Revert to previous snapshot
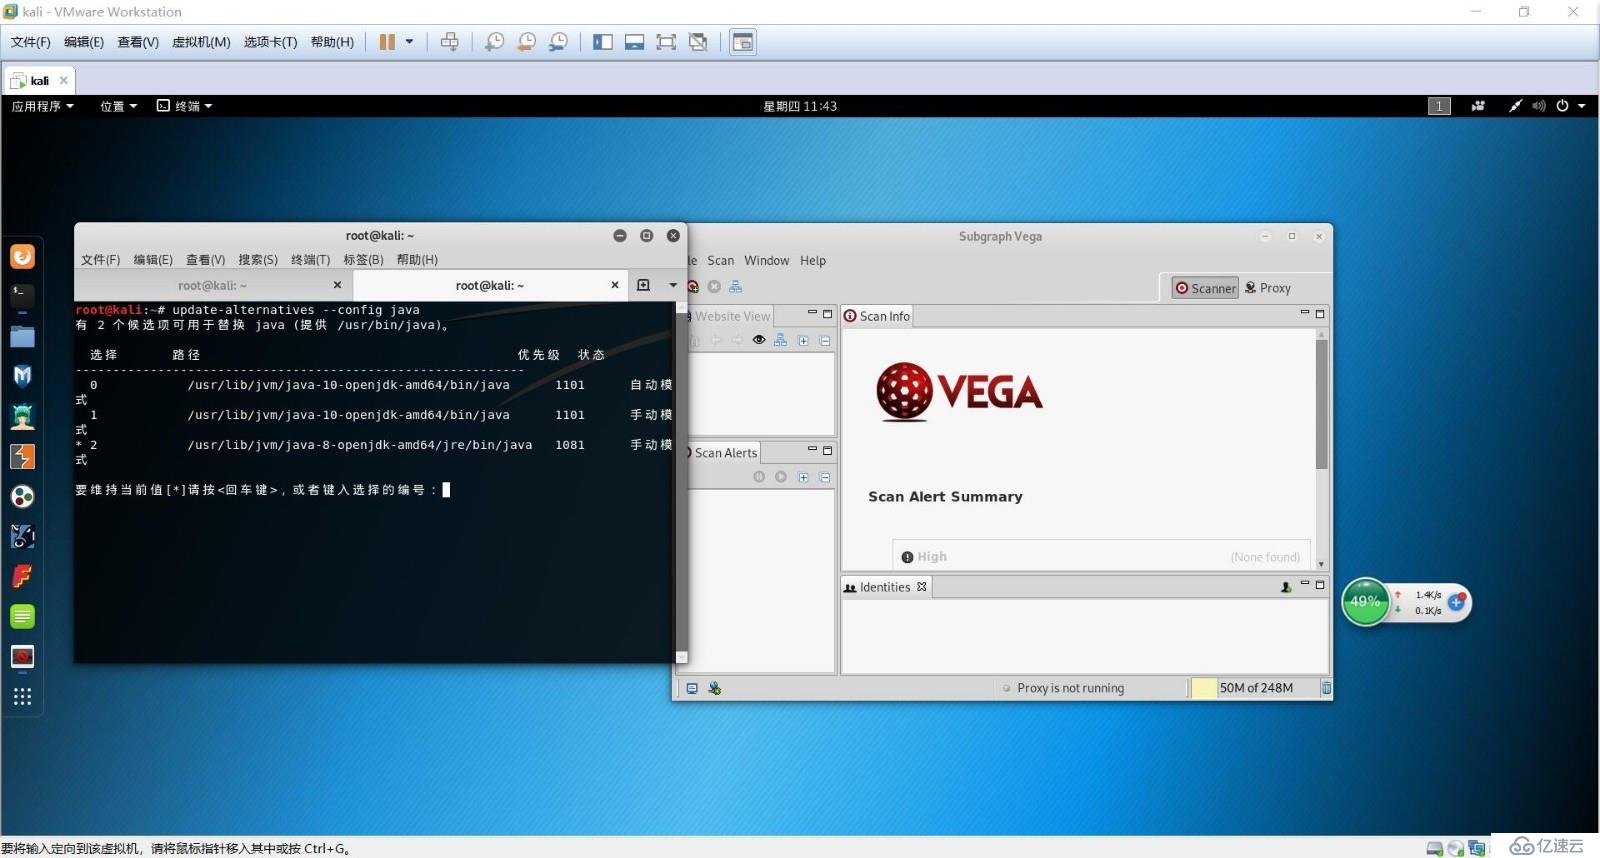1600x858 pixels. (x=526, y=42)
